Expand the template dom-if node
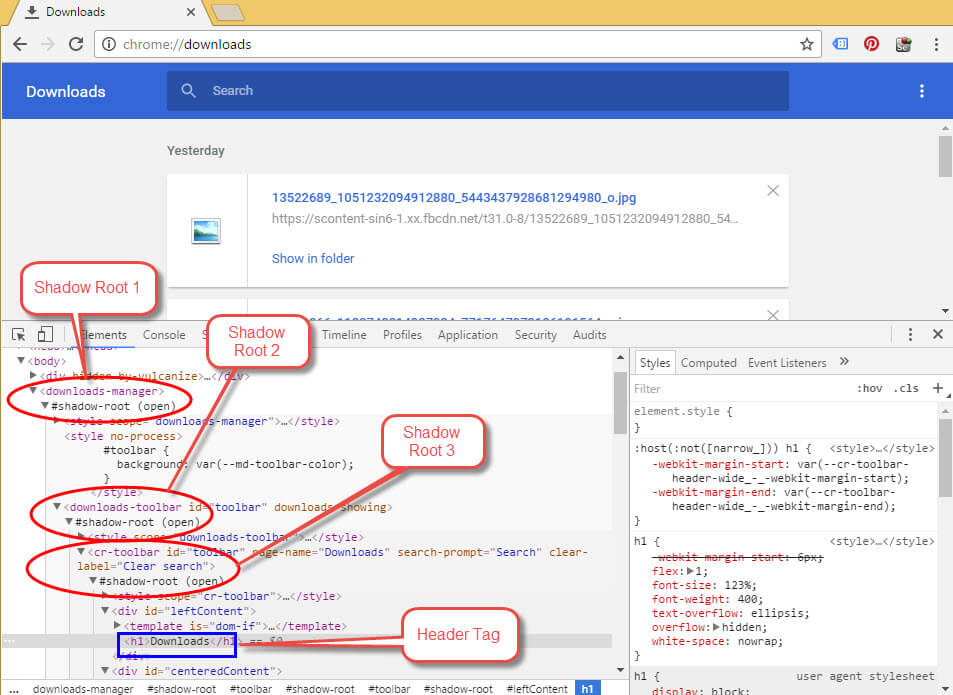Screen dimensions: 953x695 (x=117, y=625)
